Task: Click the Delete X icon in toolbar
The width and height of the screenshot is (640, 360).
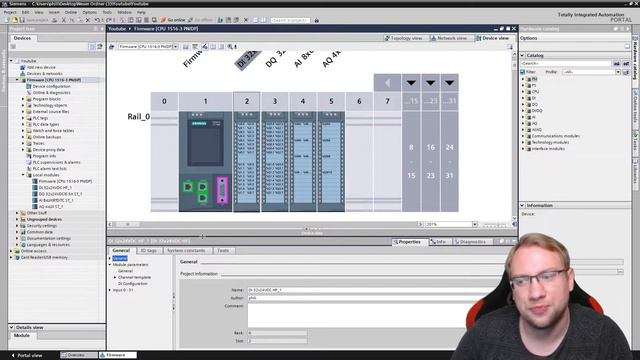Action: pos(87,20)
